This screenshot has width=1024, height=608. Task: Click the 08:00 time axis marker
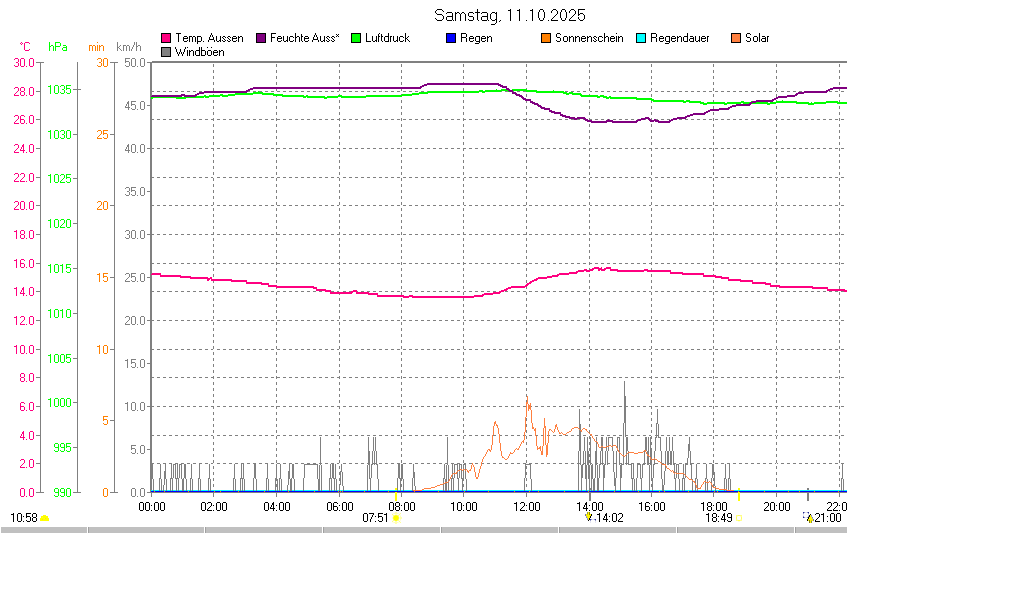point(402,506)
